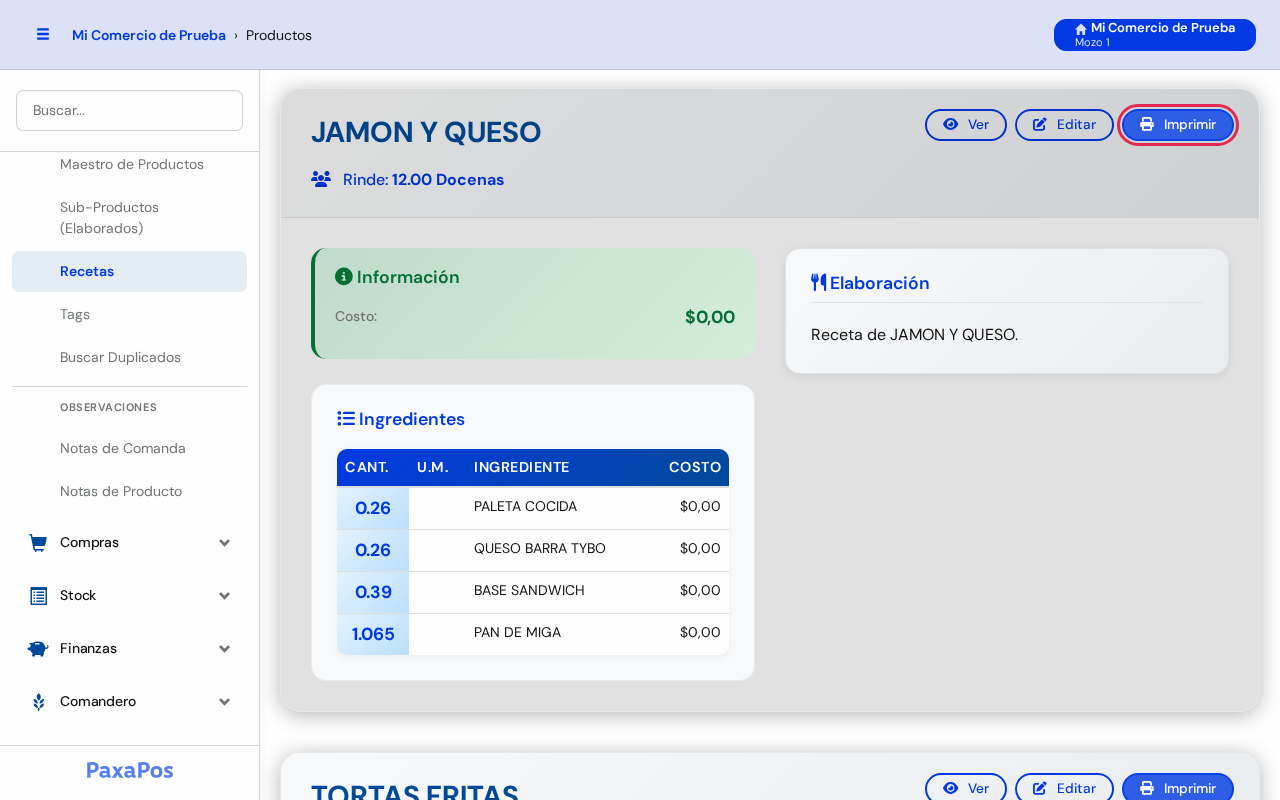The height and width of the screenshot is (800, 1280).
Task: Click the Compras shopping cart icon
Action: 38,543
